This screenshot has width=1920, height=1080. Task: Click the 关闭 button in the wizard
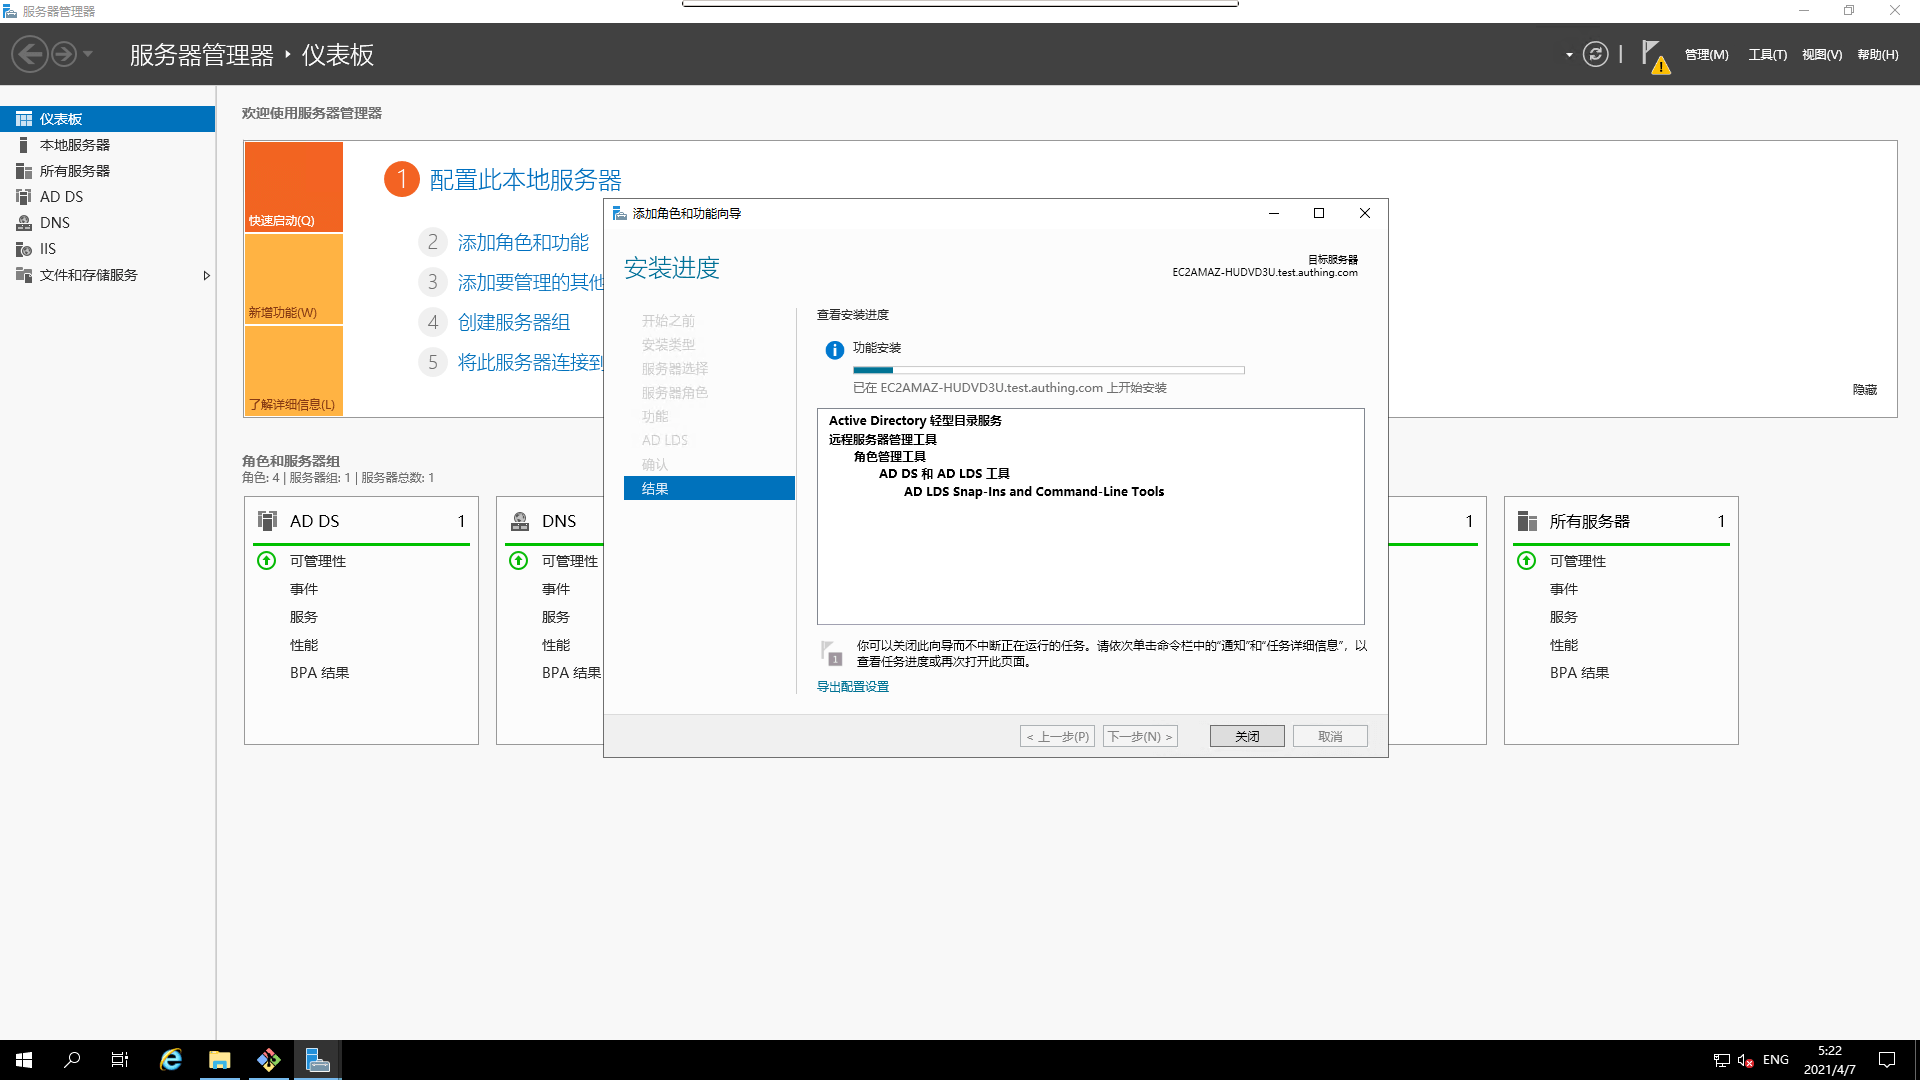[1246, 736]
